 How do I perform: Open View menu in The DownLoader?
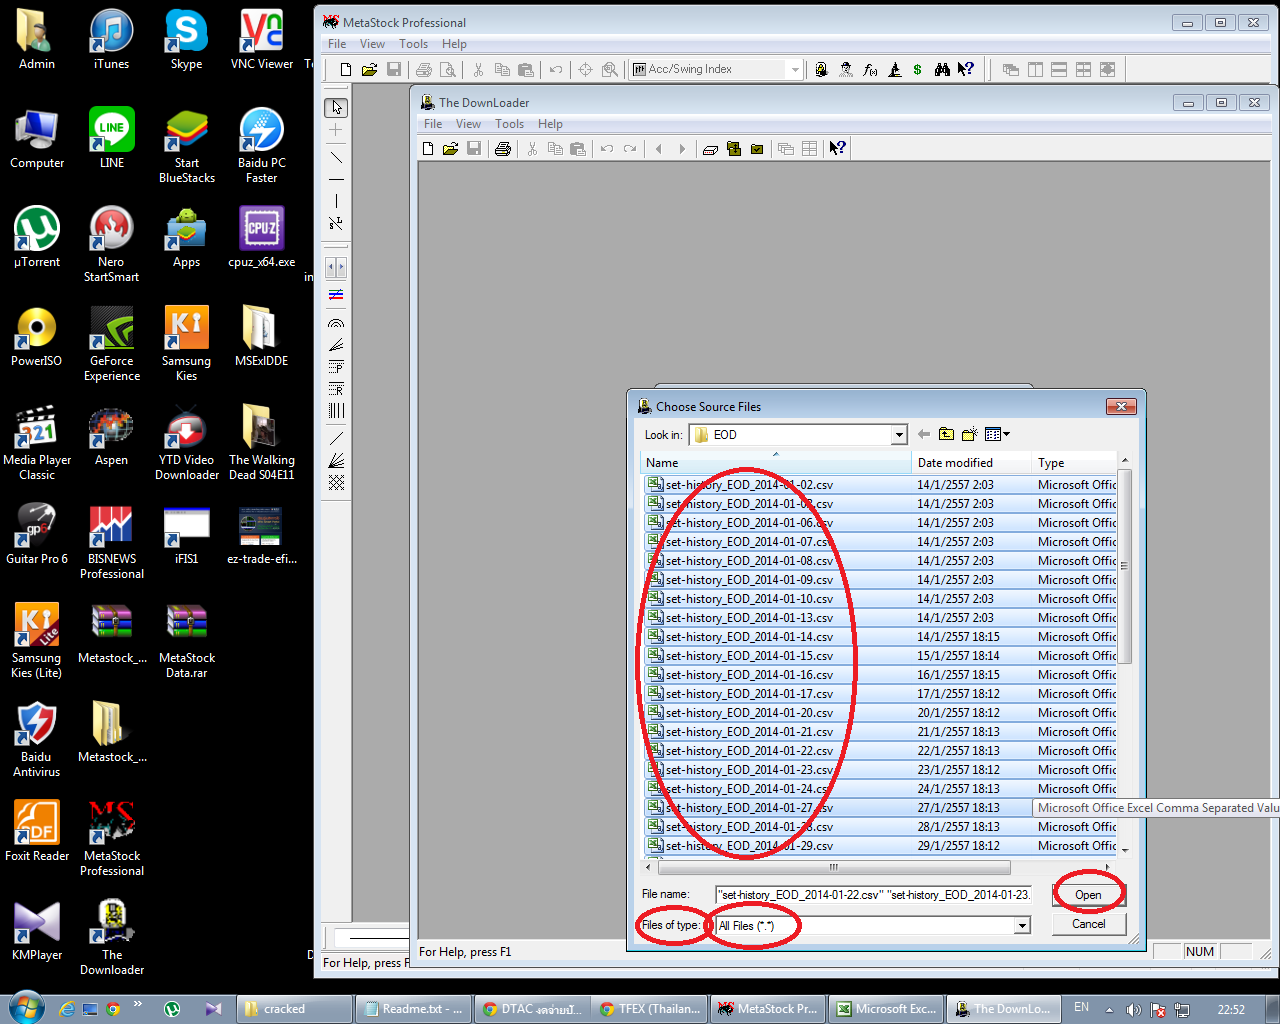468,124
